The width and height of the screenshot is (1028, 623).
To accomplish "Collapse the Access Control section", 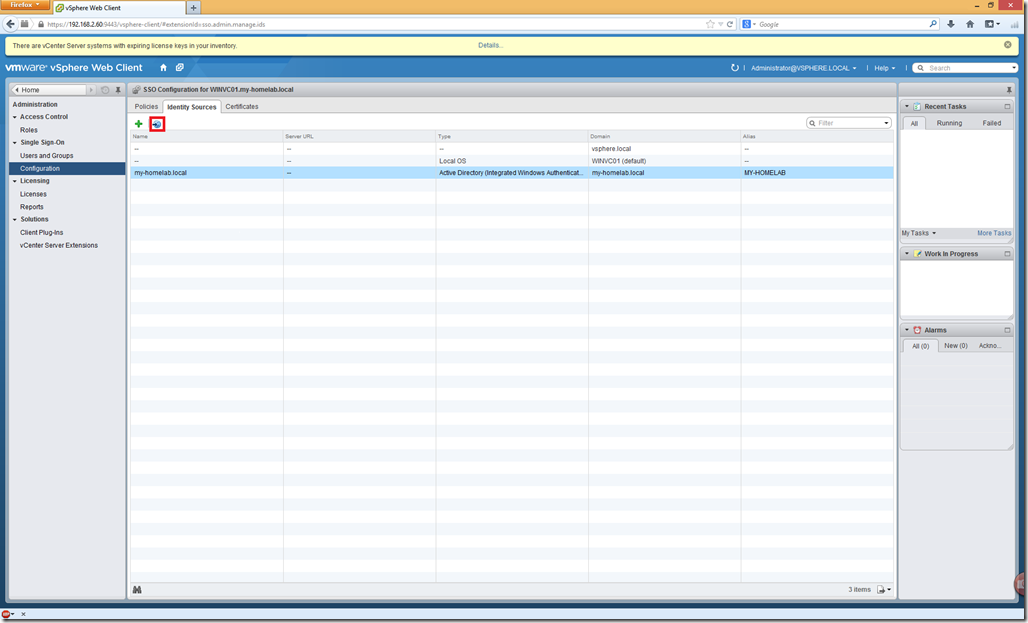I will [15, 117].
